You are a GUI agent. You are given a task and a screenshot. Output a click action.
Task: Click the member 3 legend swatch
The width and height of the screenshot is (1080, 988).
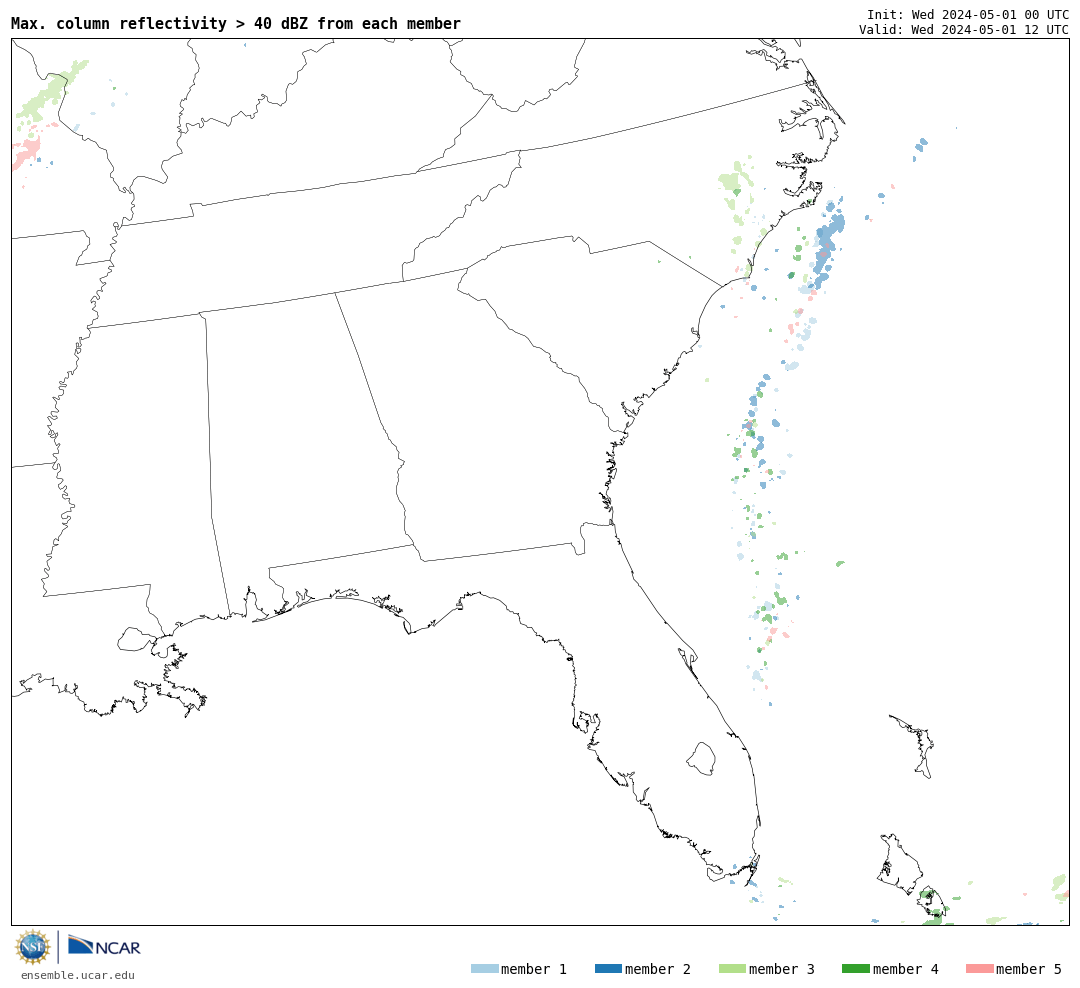pos(732,969)
